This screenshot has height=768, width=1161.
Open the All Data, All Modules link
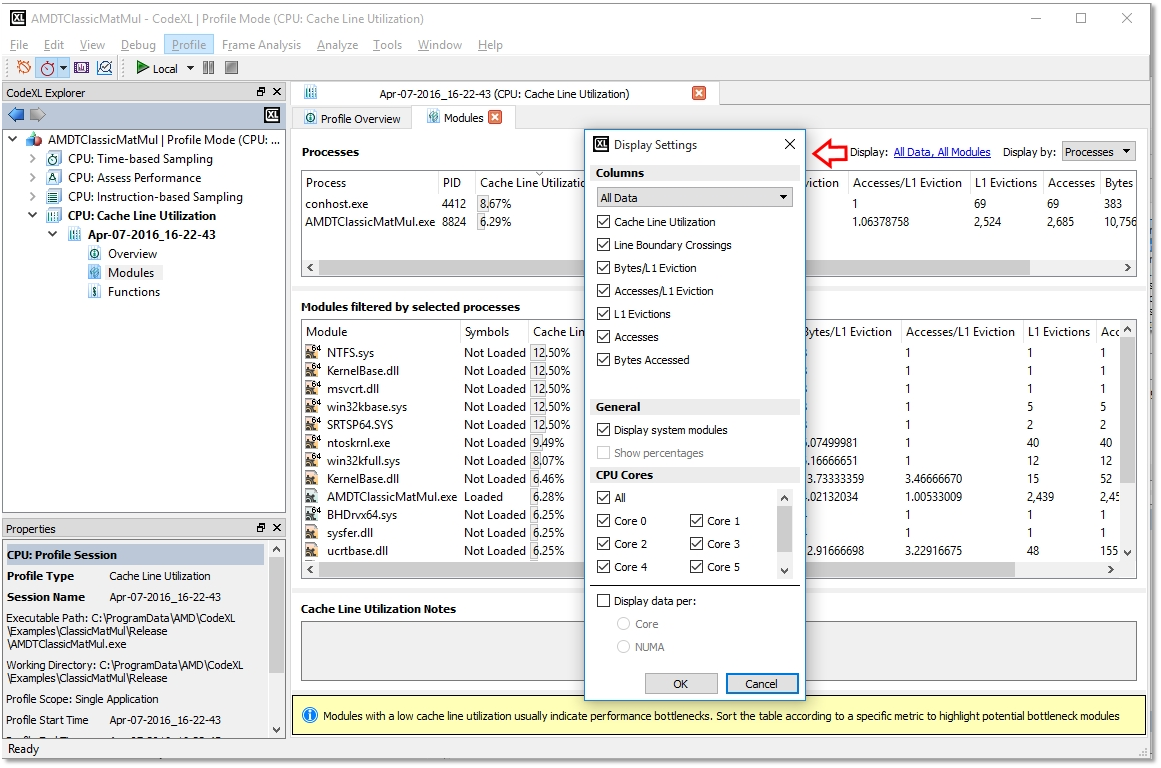(x=942, y=152)
